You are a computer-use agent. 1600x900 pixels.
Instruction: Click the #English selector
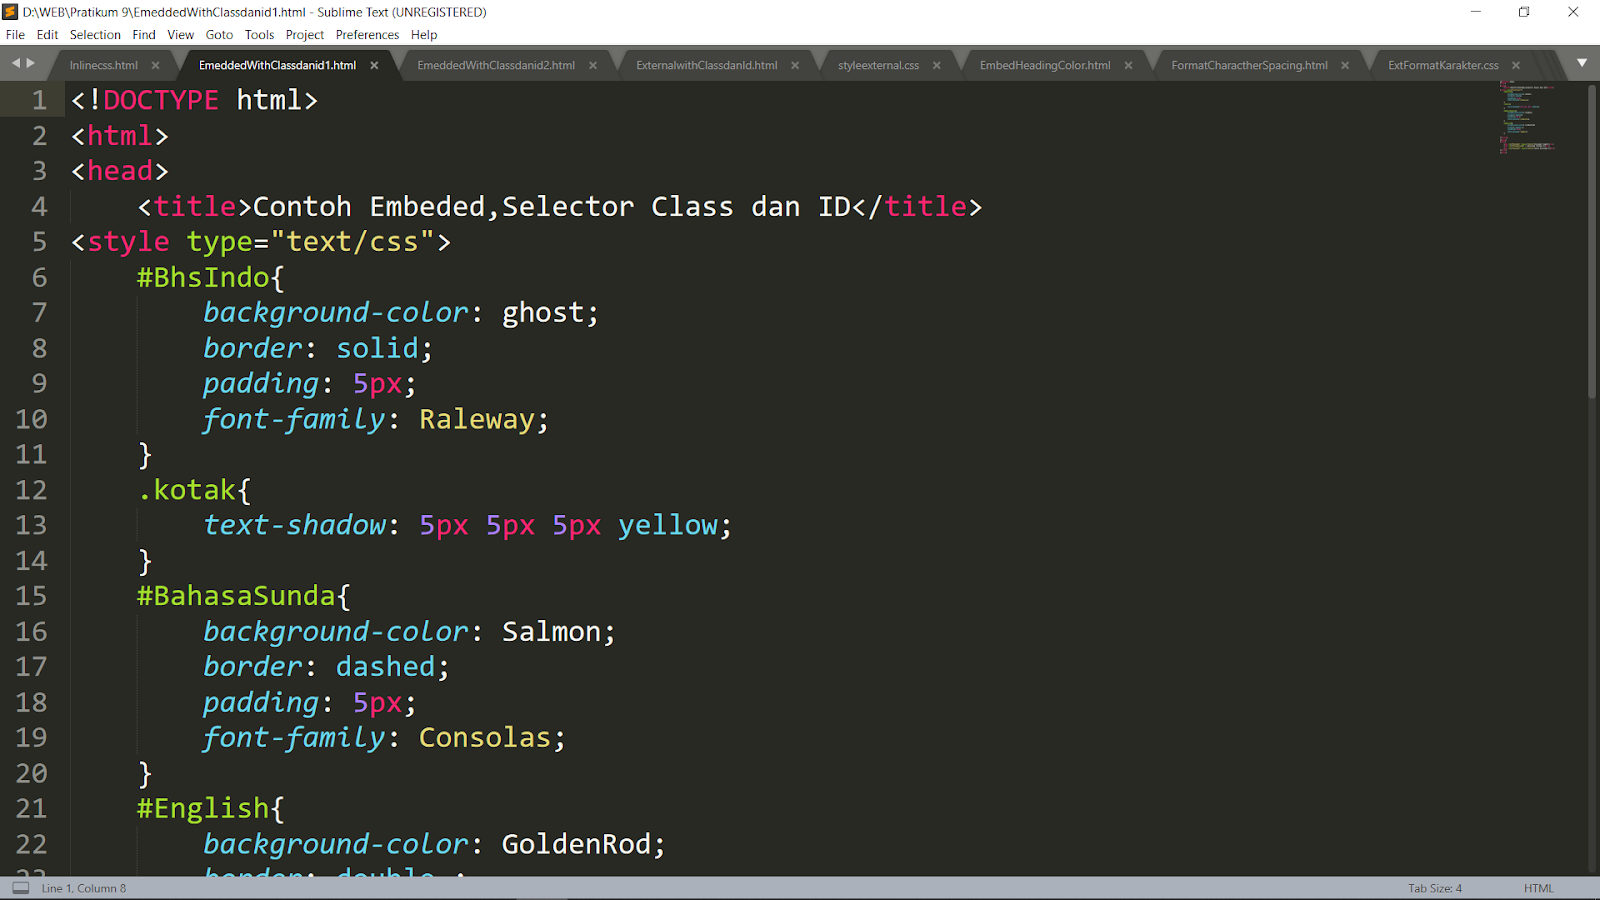(x=203, y=808)
